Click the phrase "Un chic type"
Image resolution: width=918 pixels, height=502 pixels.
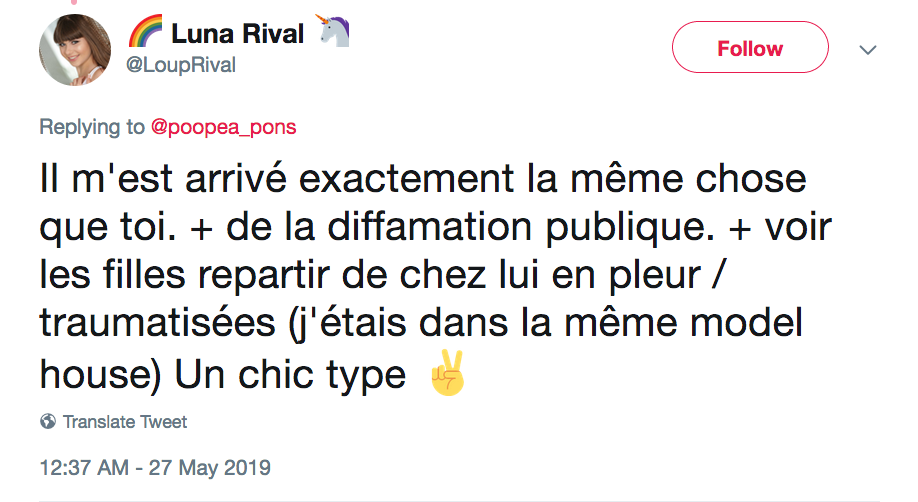[291, 375]
